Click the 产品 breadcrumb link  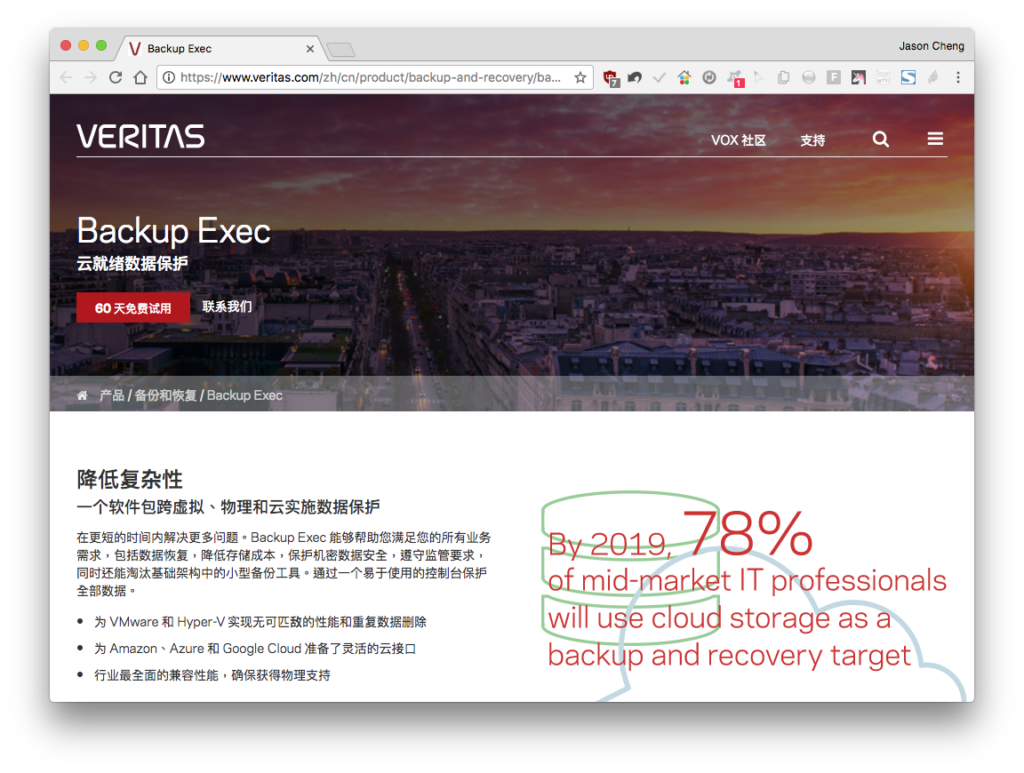coord(112,396)
